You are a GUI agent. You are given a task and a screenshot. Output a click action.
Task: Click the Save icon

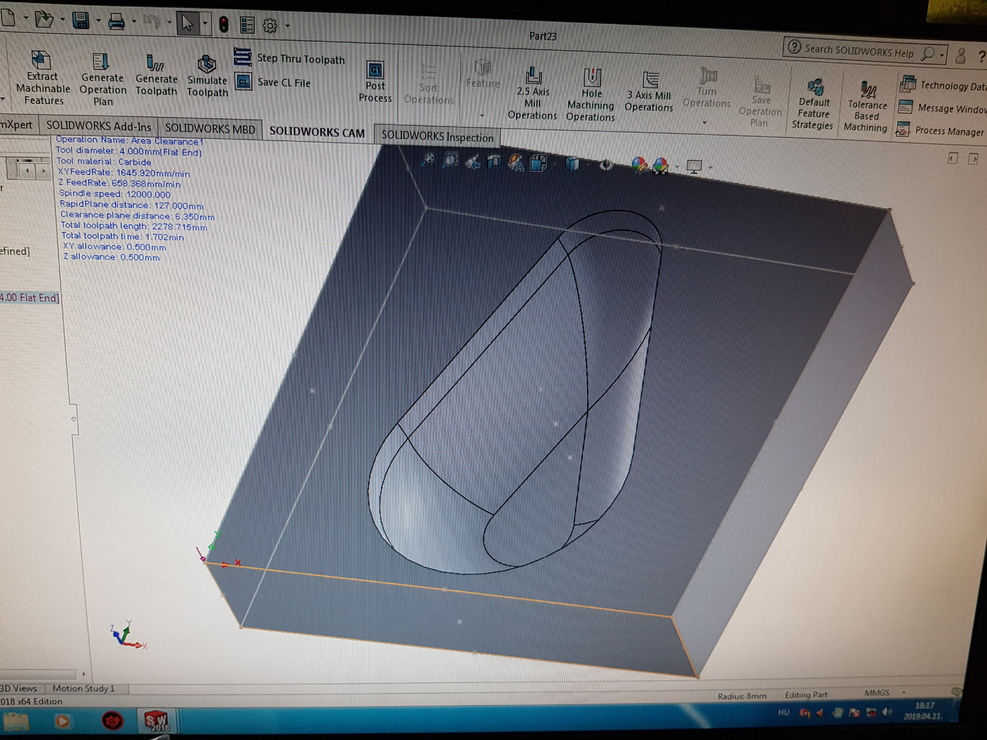tap(81, 21)
